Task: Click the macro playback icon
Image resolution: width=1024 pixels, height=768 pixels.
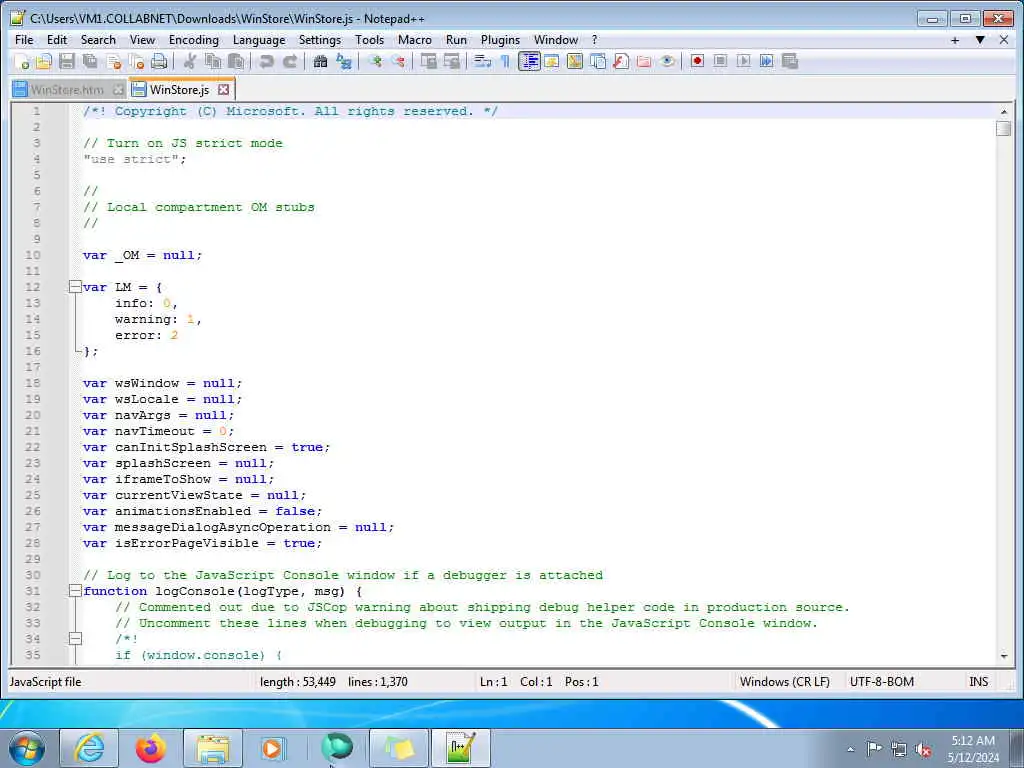Action: point(743,61)
